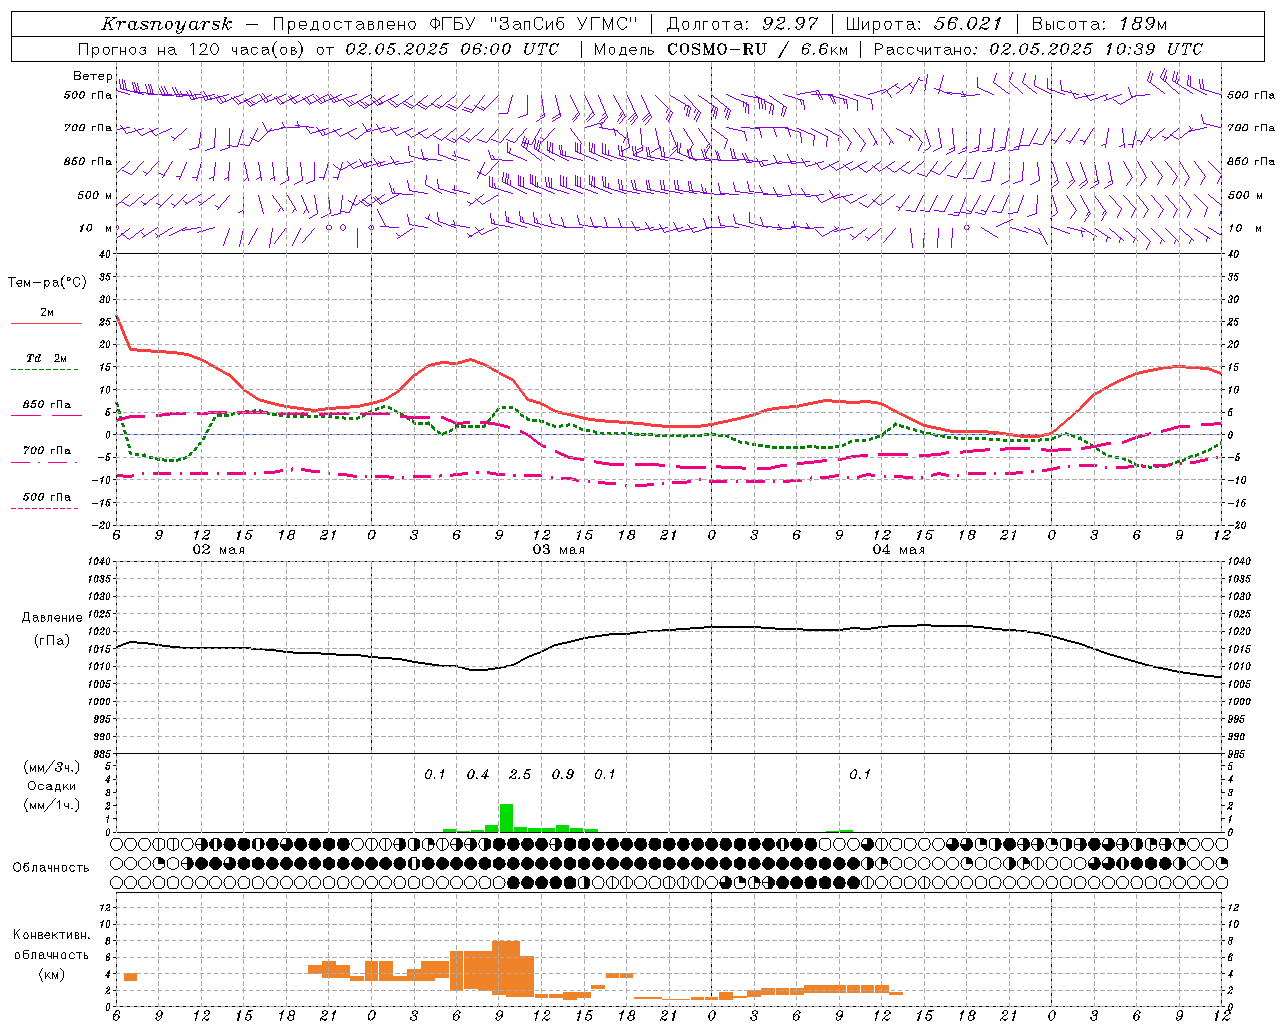The height and width of the screenshot is (1024, 1280).
Task: Click the Td 2м legend label
Action: point(47,358)
